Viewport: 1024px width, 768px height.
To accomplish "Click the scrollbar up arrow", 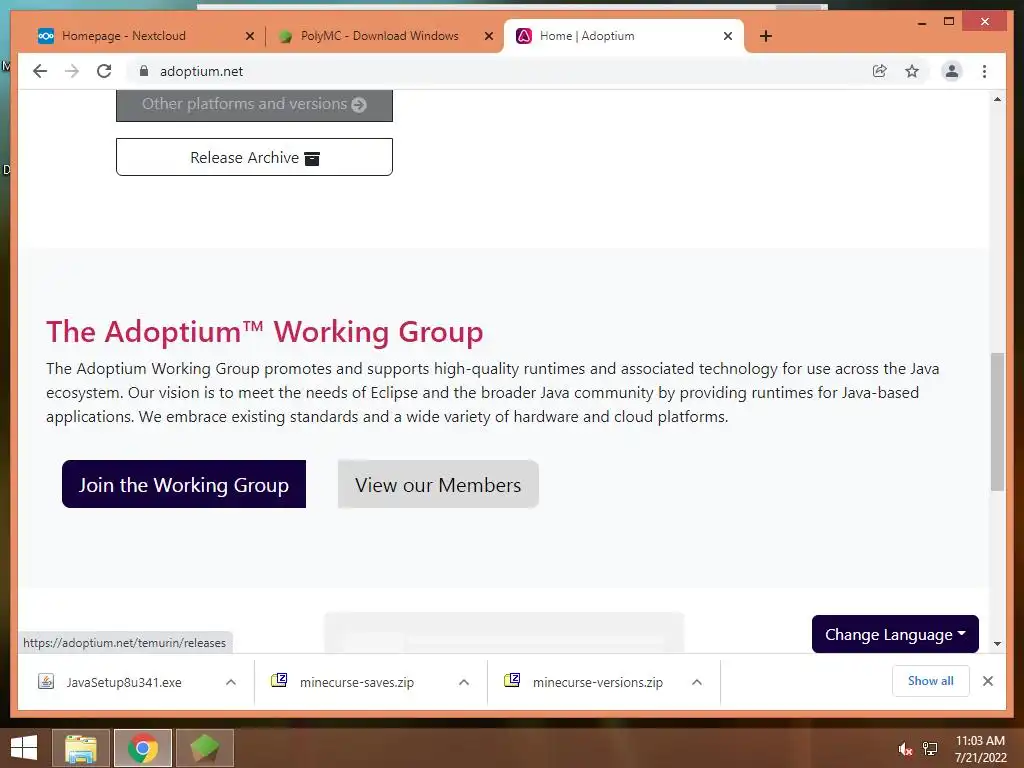I will point(997,99).
